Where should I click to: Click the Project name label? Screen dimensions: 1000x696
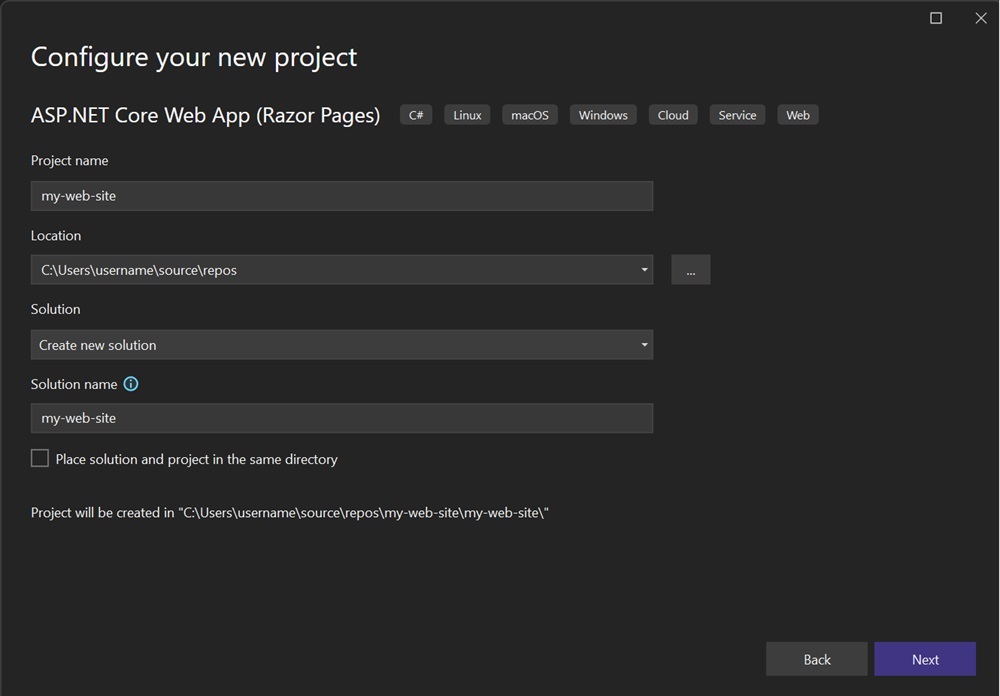[70, 161]
